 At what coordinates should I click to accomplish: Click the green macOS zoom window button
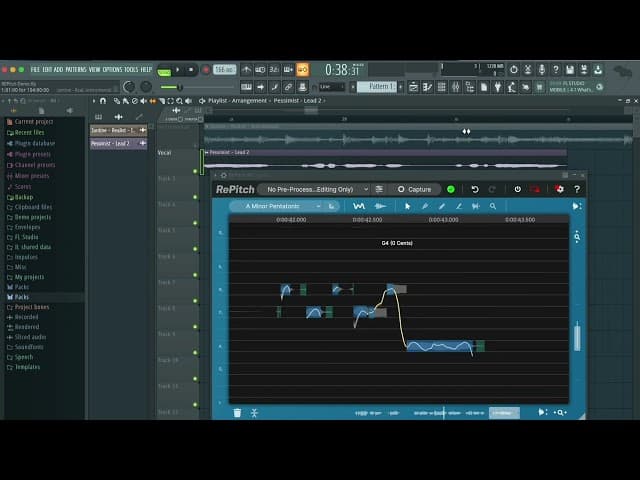pyautogui.click(x=22, y=70)
